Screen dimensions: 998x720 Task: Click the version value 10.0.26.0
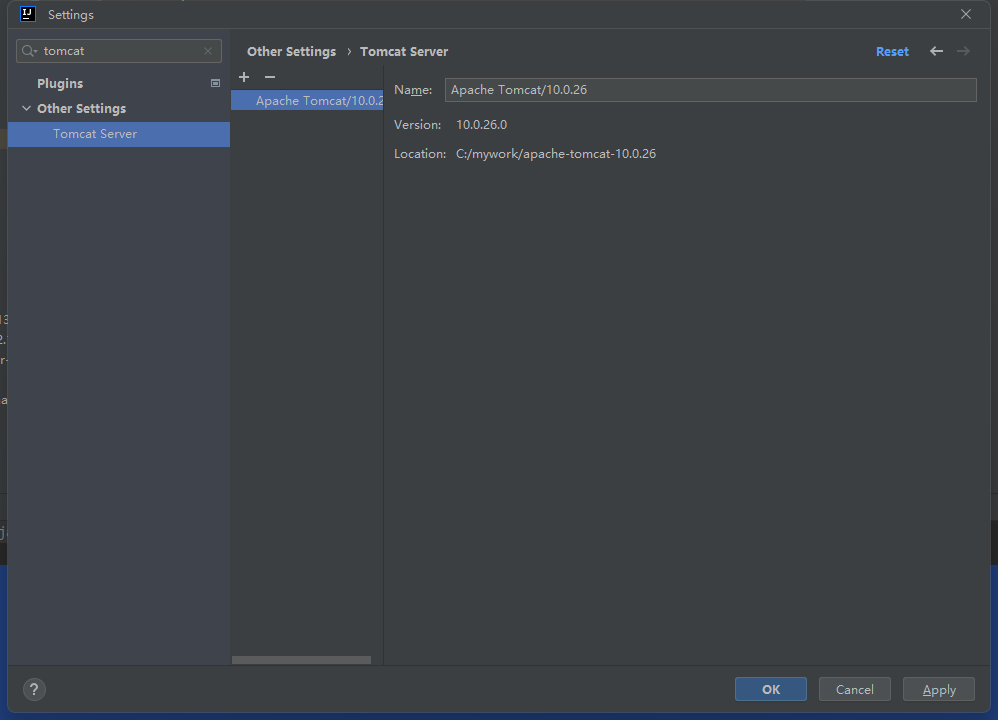point(482,125)
